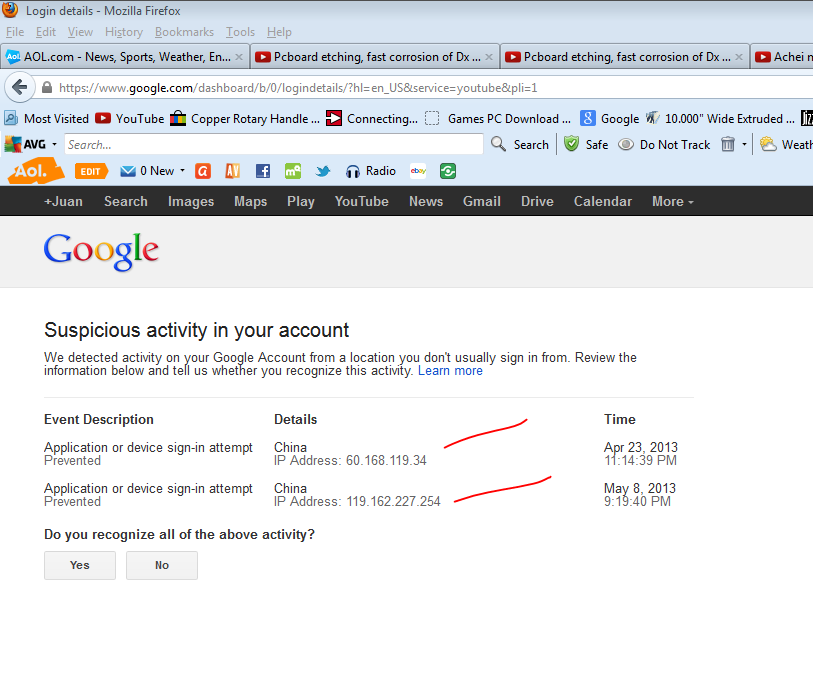Open Copper Rotary Handle bookmark

point(245,118)
